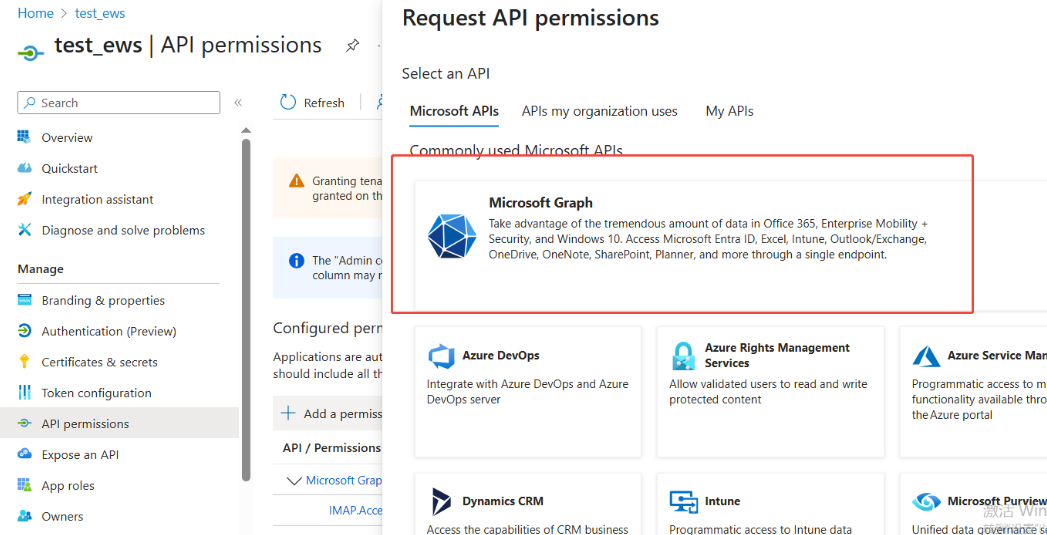
Task: Open the My APIs tab
Action: pos(729,111)
